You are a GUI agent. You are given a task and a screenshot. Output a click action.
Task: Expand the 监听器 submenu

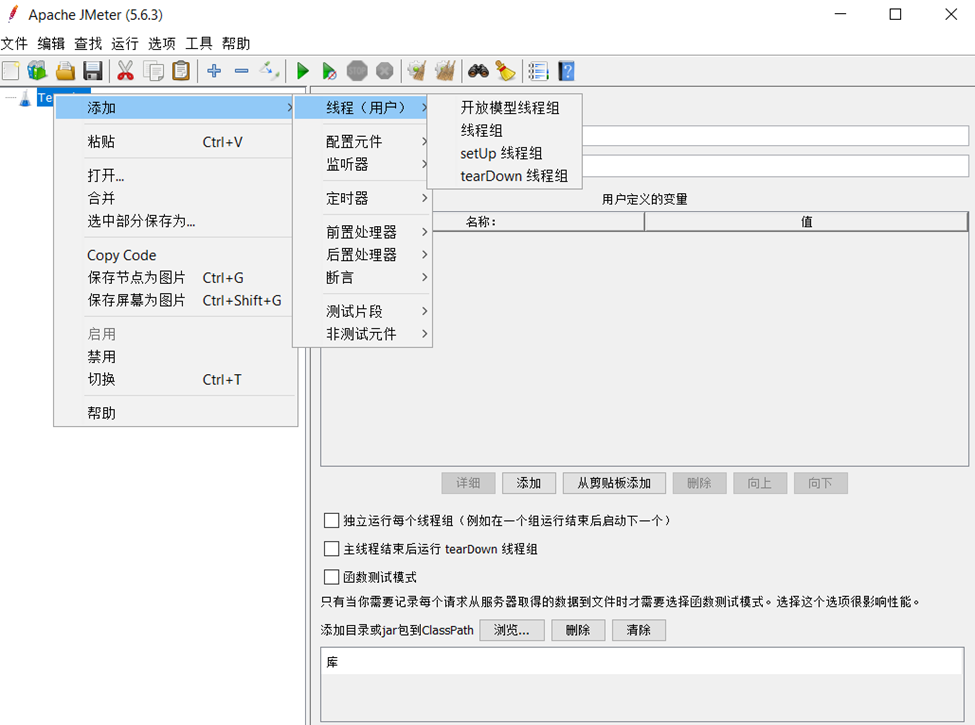[x=362, y=164]
